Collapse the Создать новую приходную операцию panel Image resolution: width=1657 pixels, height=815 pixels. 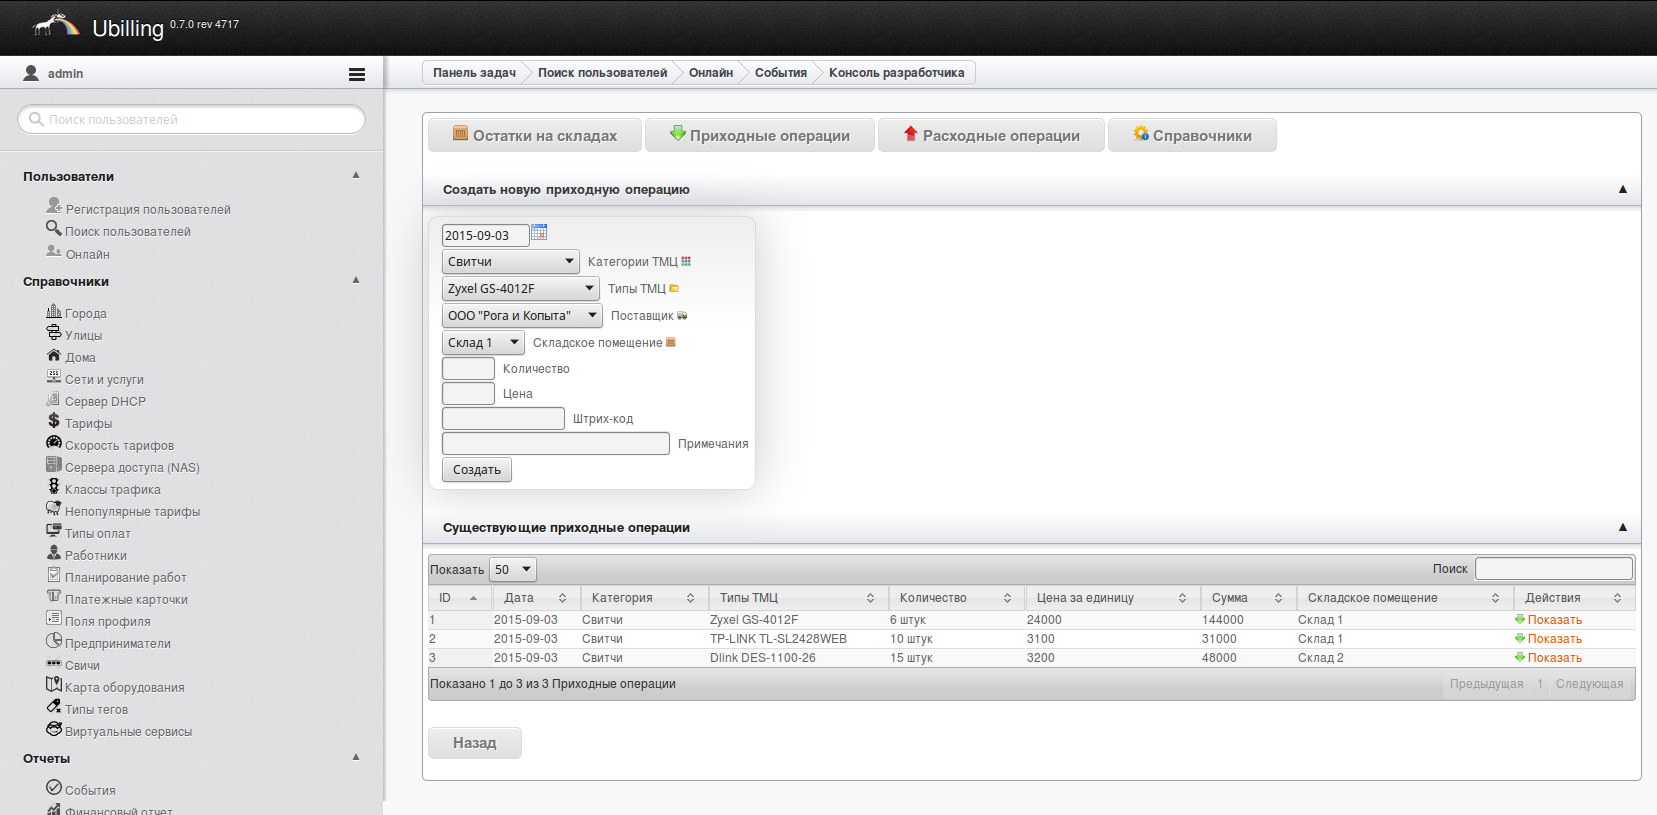(1622, 189)
